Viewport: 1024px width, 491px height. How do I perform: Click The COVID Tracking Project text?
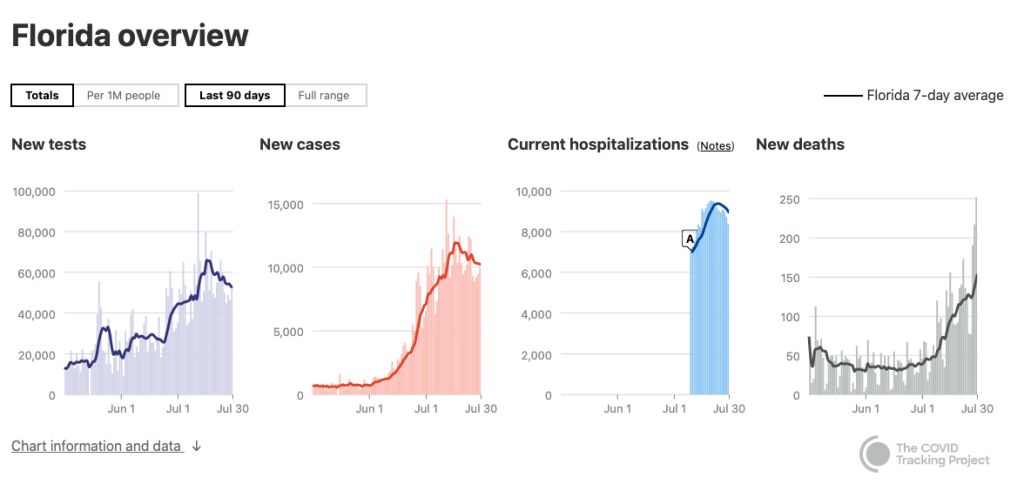pos(943,454)
